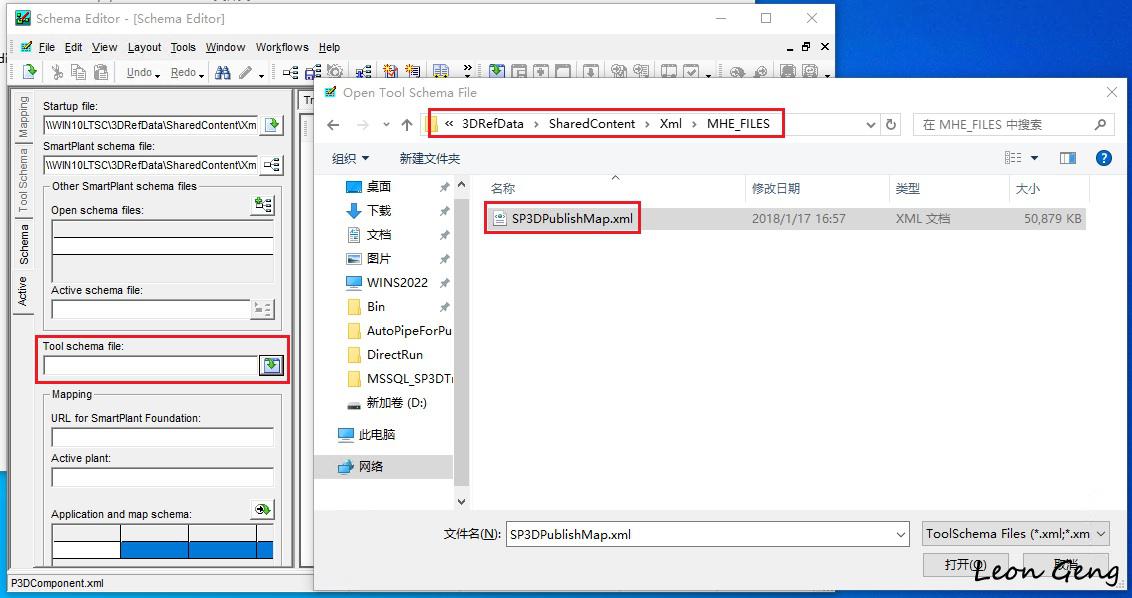The width and height of the screenshot is (1132, 598).
Task: Click the save schema toolbar icon
Action: tap(313, 72)
